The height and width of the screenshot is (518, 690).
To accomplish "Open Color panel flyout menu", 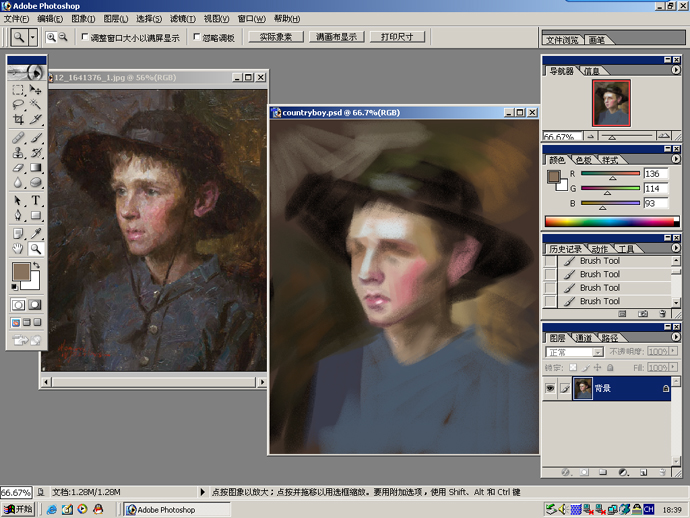I will pos(675,159).
